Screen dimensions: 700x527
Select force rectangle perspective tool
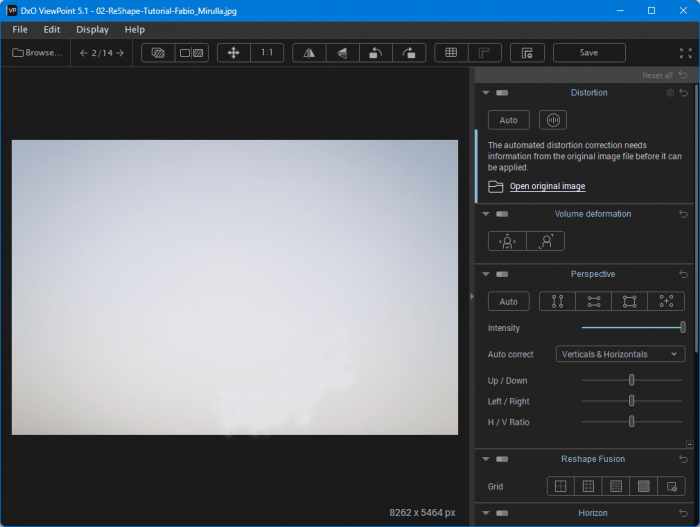point(630,301)
